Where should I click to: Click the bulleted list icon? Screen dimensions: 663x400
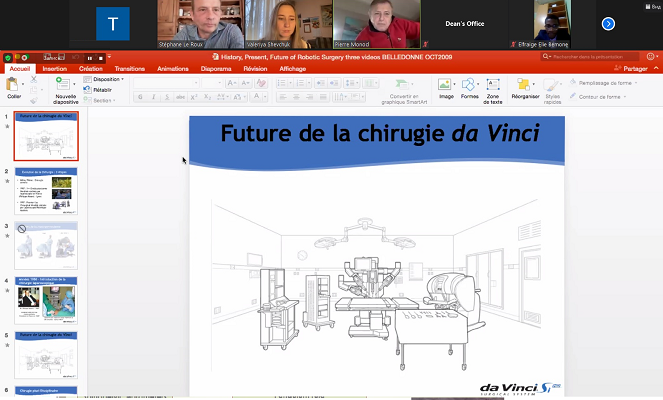pos(284,83)
